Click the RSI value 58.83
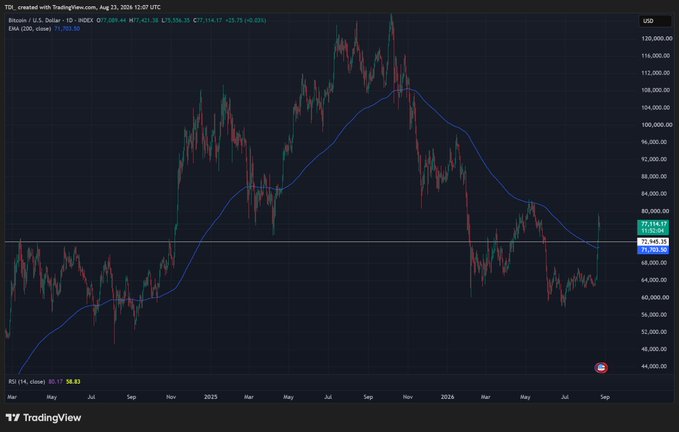This screenshot has height=432, width=679. tap(73, 381)
